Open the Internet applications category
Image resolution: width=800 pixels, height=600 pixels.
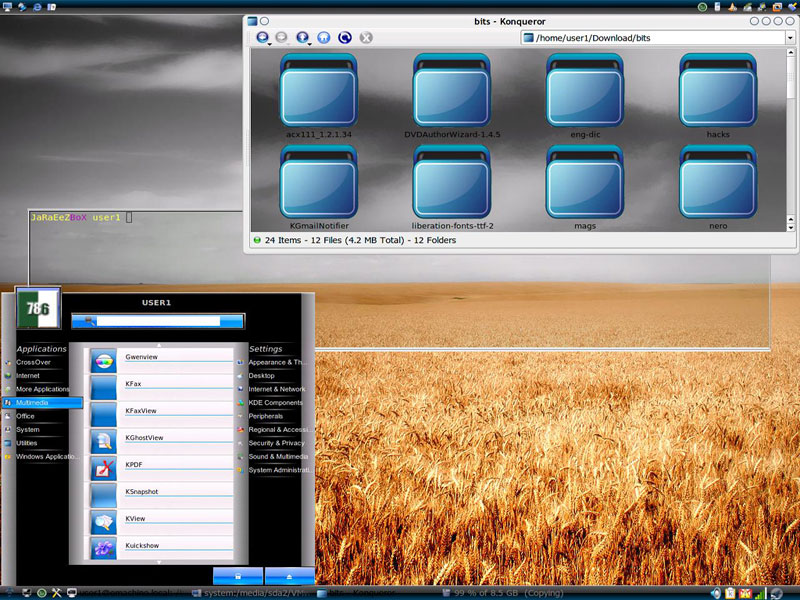click(28, 376)
